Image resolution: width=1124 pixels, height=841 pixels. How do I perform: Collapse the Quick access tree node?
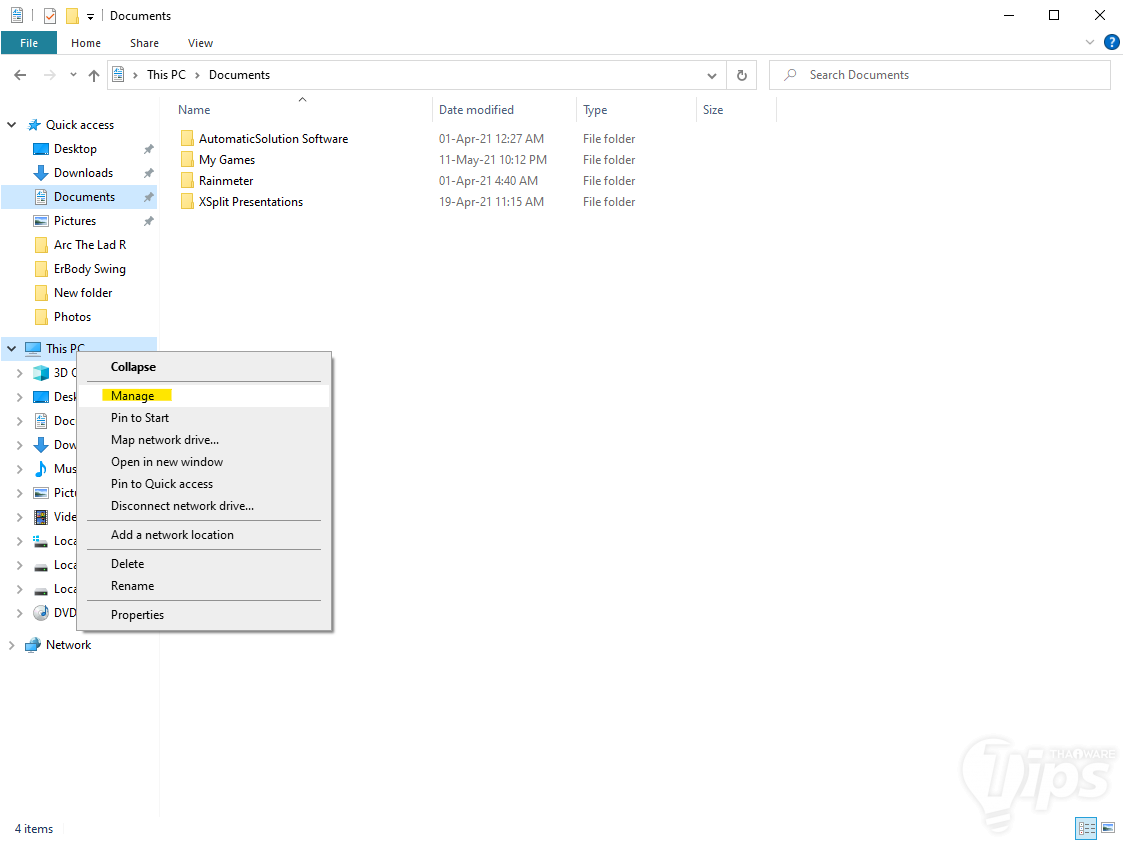pos(11,125)
